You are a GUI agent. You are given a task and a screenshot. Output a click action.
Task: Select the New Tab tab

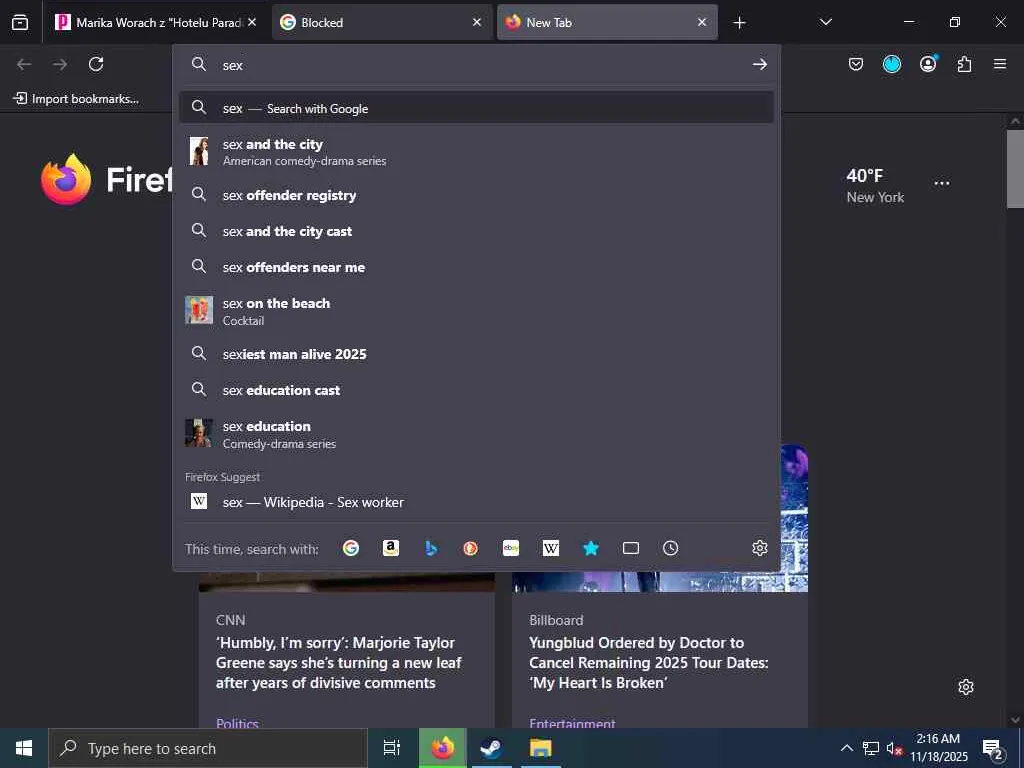(607, 22)
